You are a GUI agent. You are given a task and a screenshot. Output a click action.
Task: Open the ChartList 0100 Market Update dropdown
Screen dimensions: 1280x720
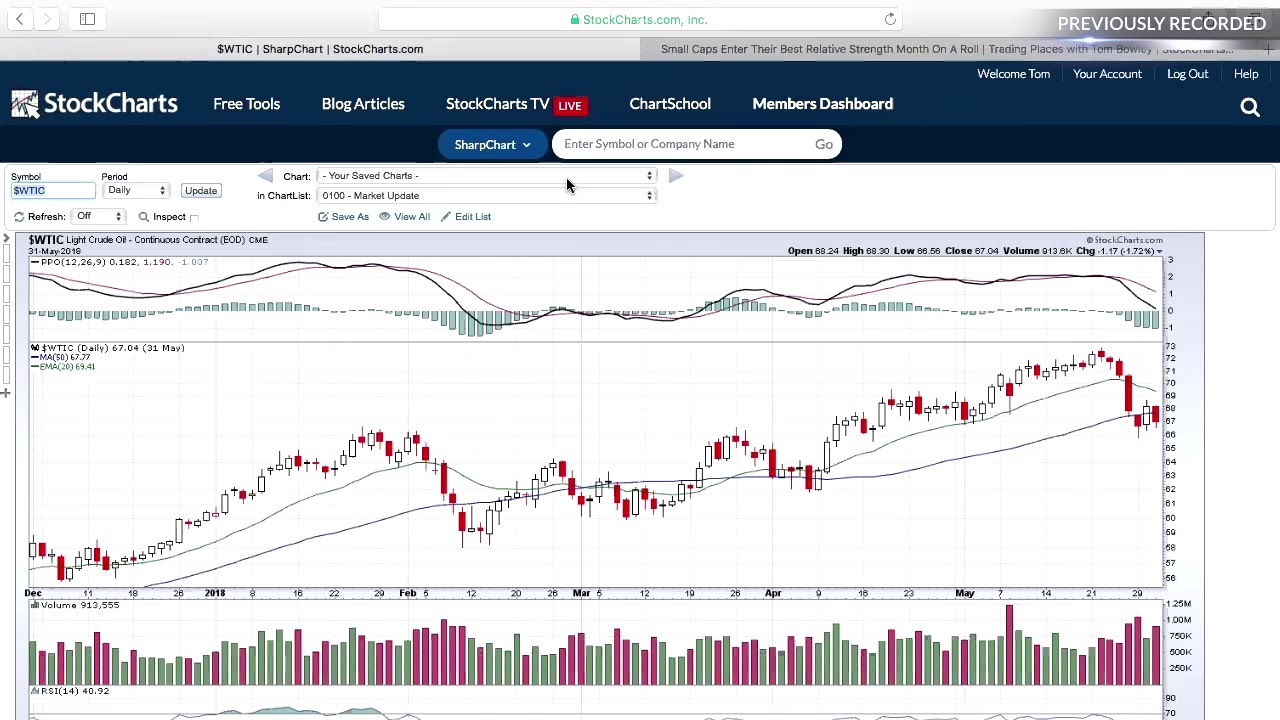point(486,196)
